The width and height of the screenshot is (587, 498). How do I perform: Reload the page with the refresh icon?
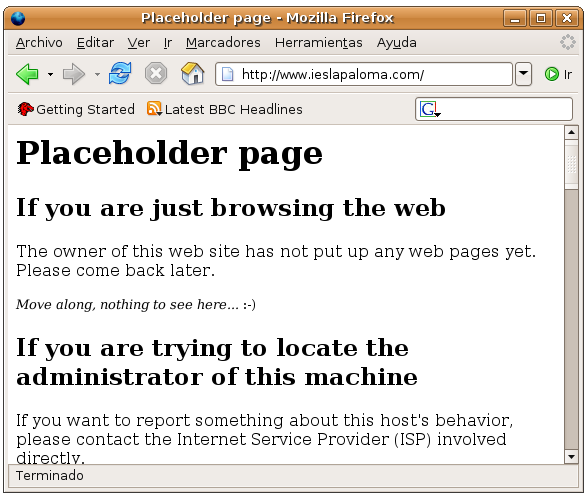[x=120, y=73]
